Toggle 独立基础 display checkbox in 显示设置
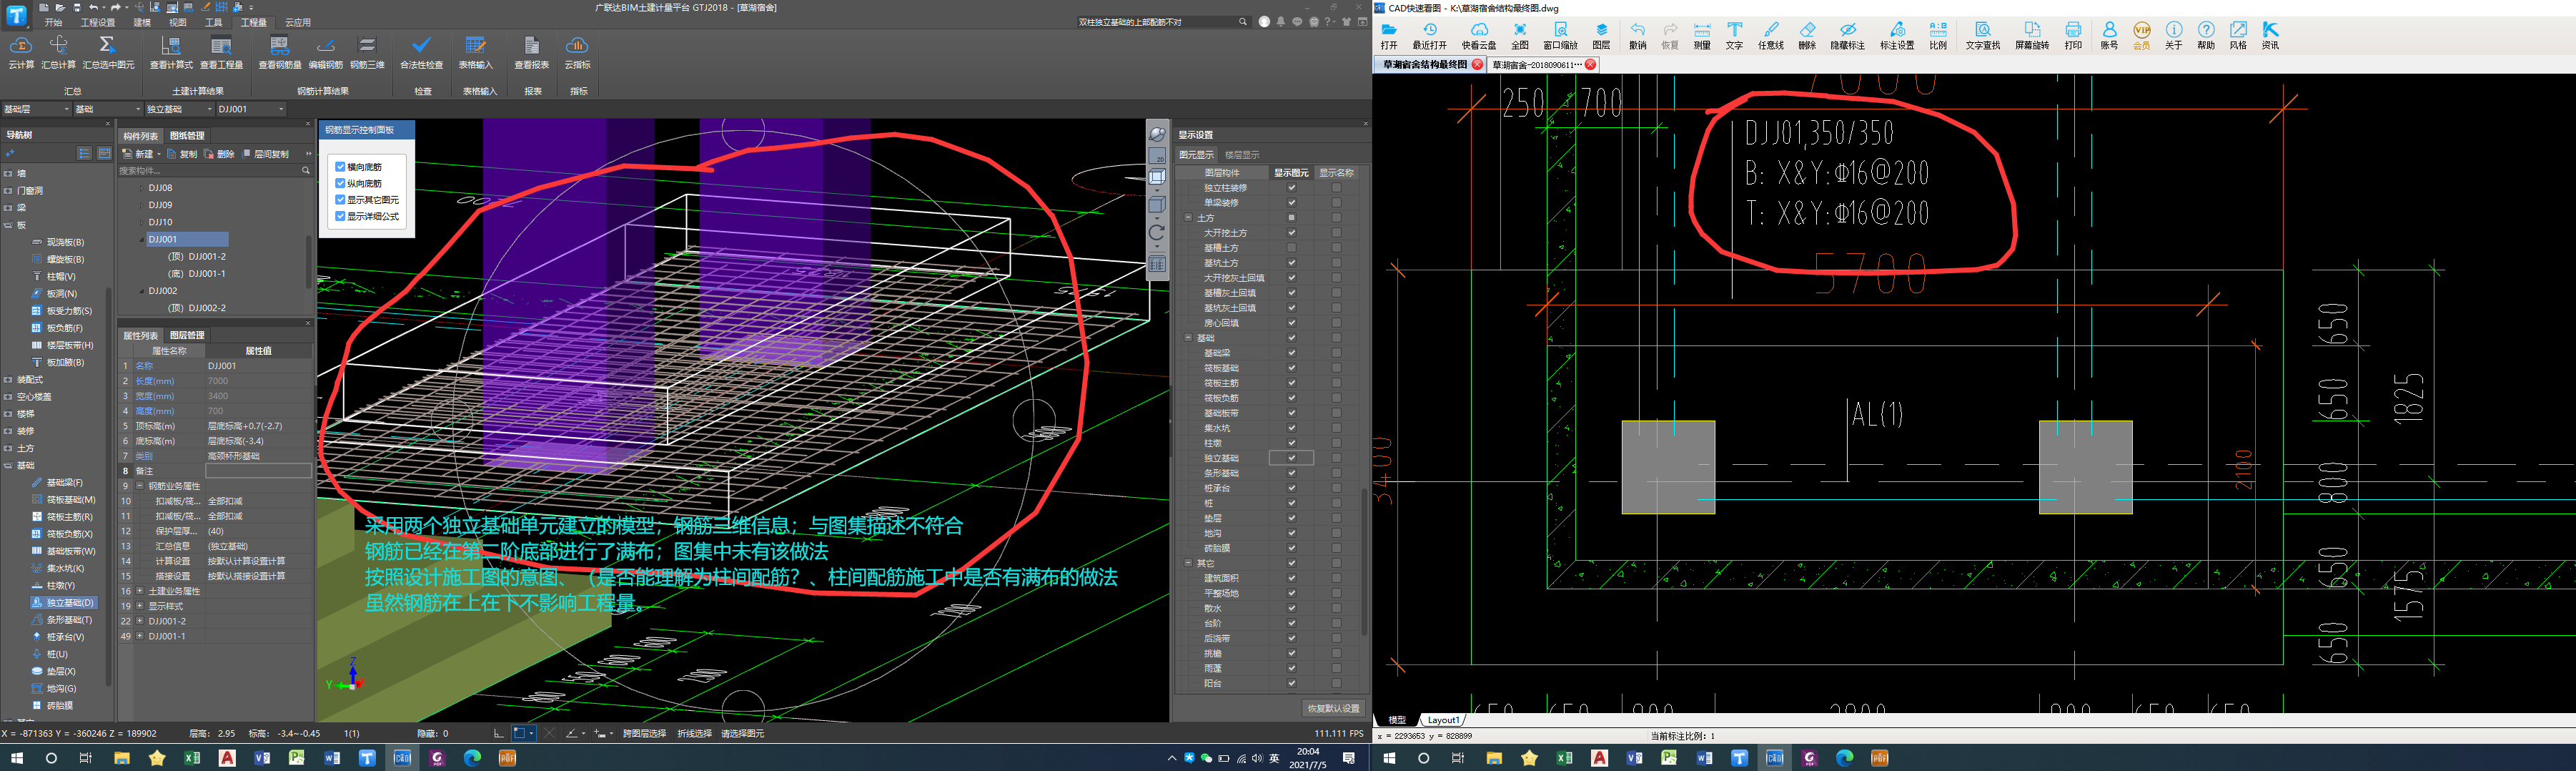Viewport: 2576px width, 771px height. [1291, 458]
